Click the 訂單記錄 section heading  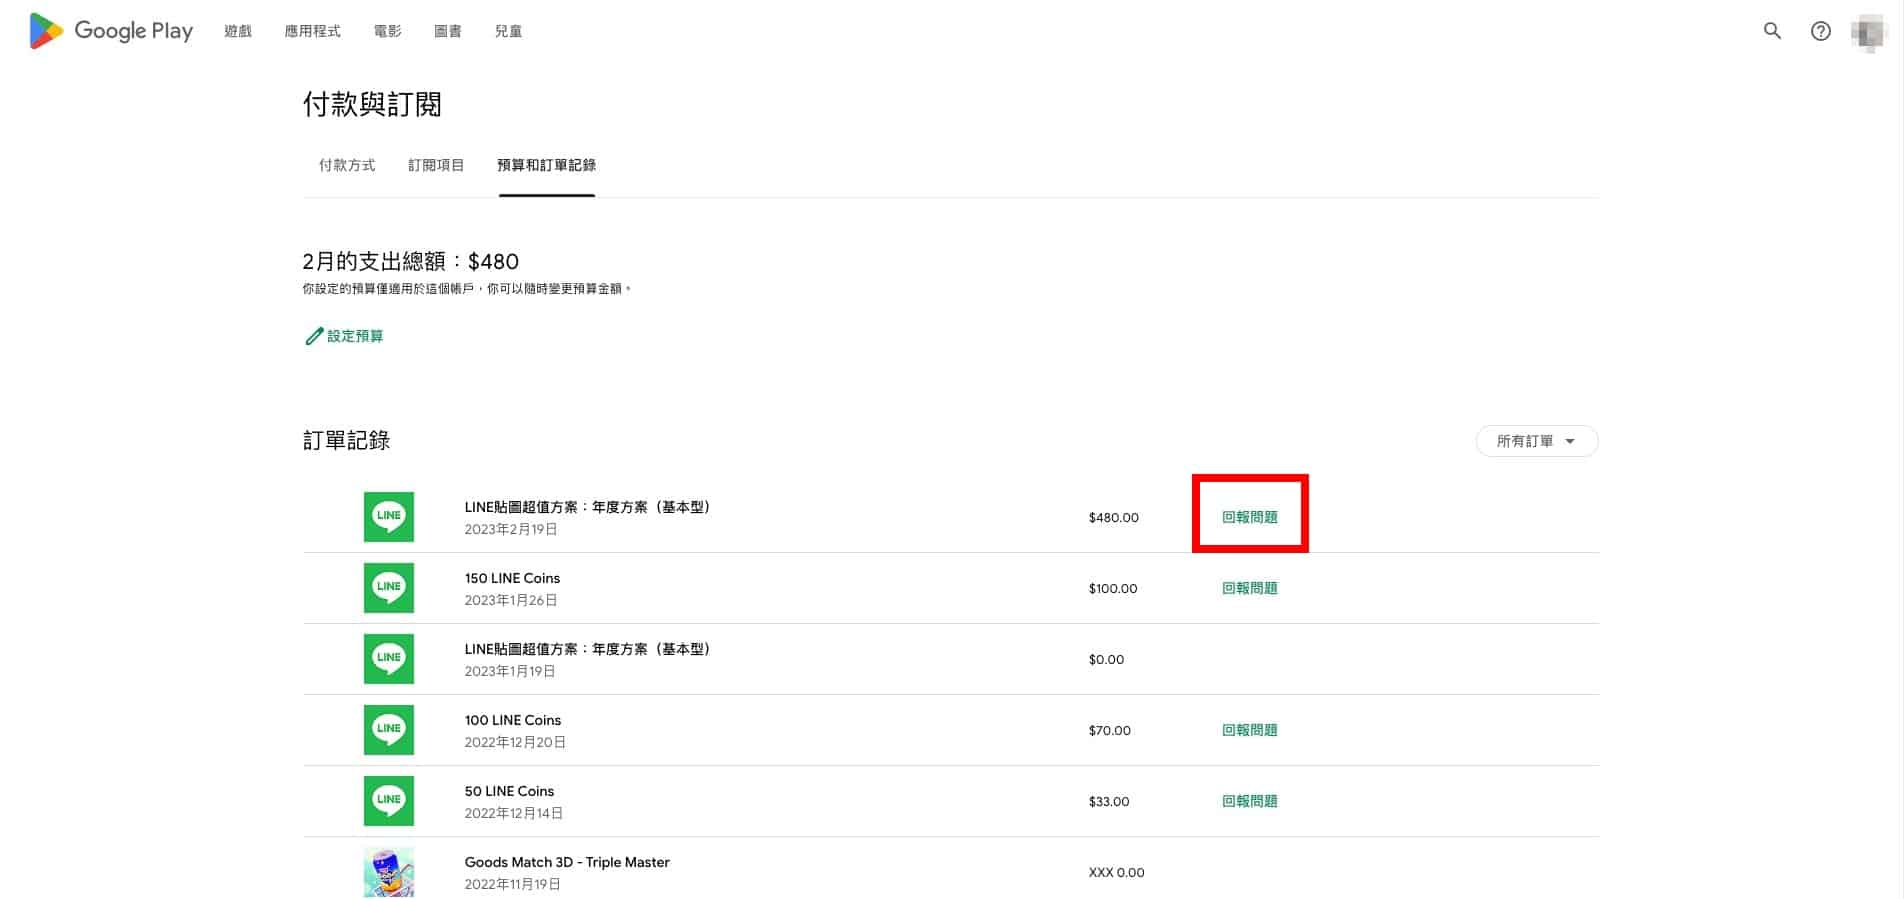(x=347, y=440)
